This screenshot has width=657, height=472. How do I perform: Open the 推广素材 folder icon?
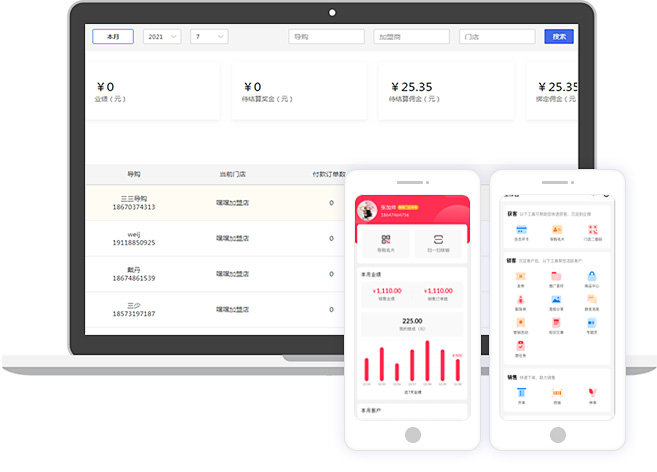556,277
